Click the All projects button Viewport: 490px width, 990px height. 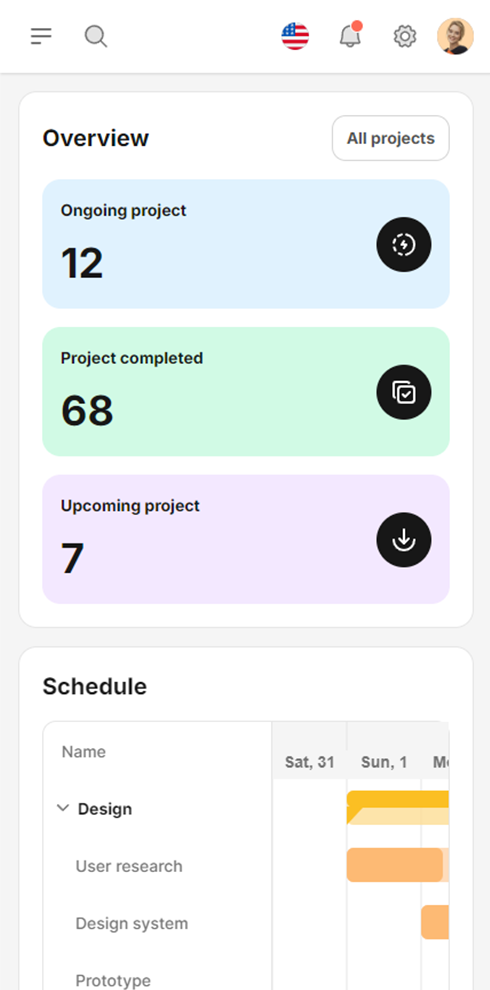[391, 138]
